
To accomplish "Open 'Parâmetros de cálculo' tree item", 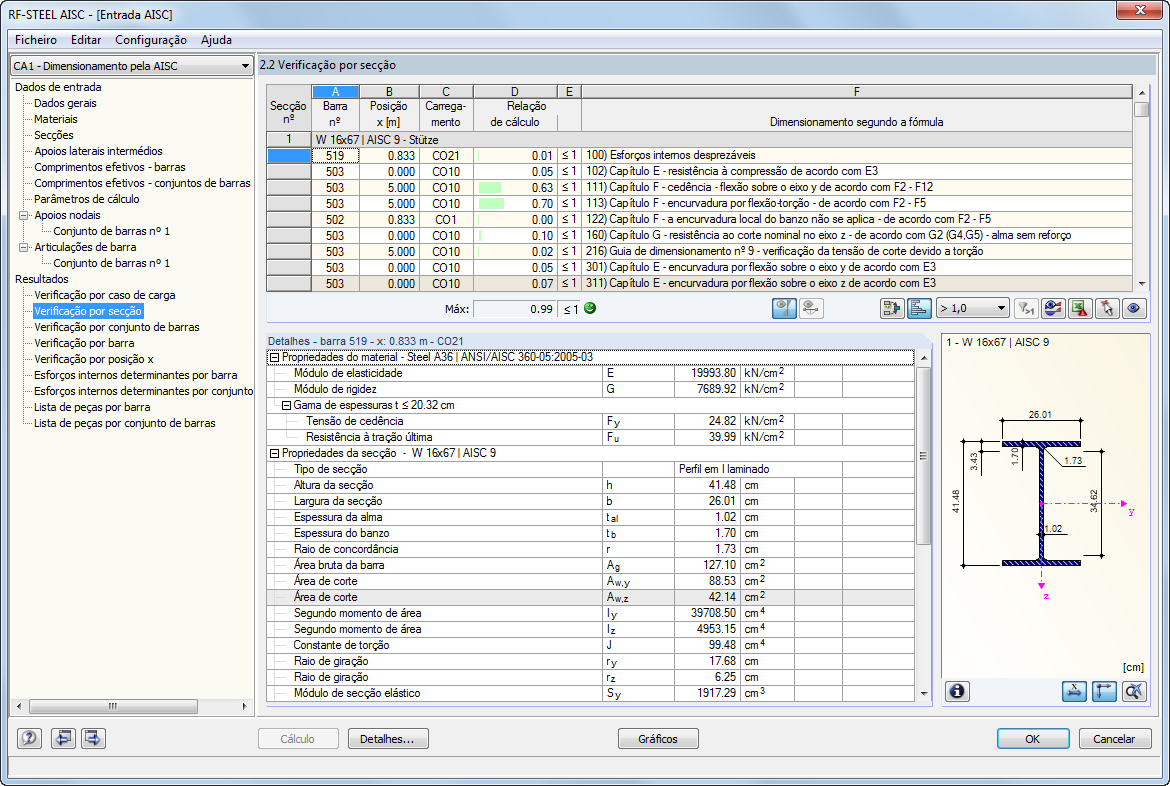I will (x=87, y=199).
